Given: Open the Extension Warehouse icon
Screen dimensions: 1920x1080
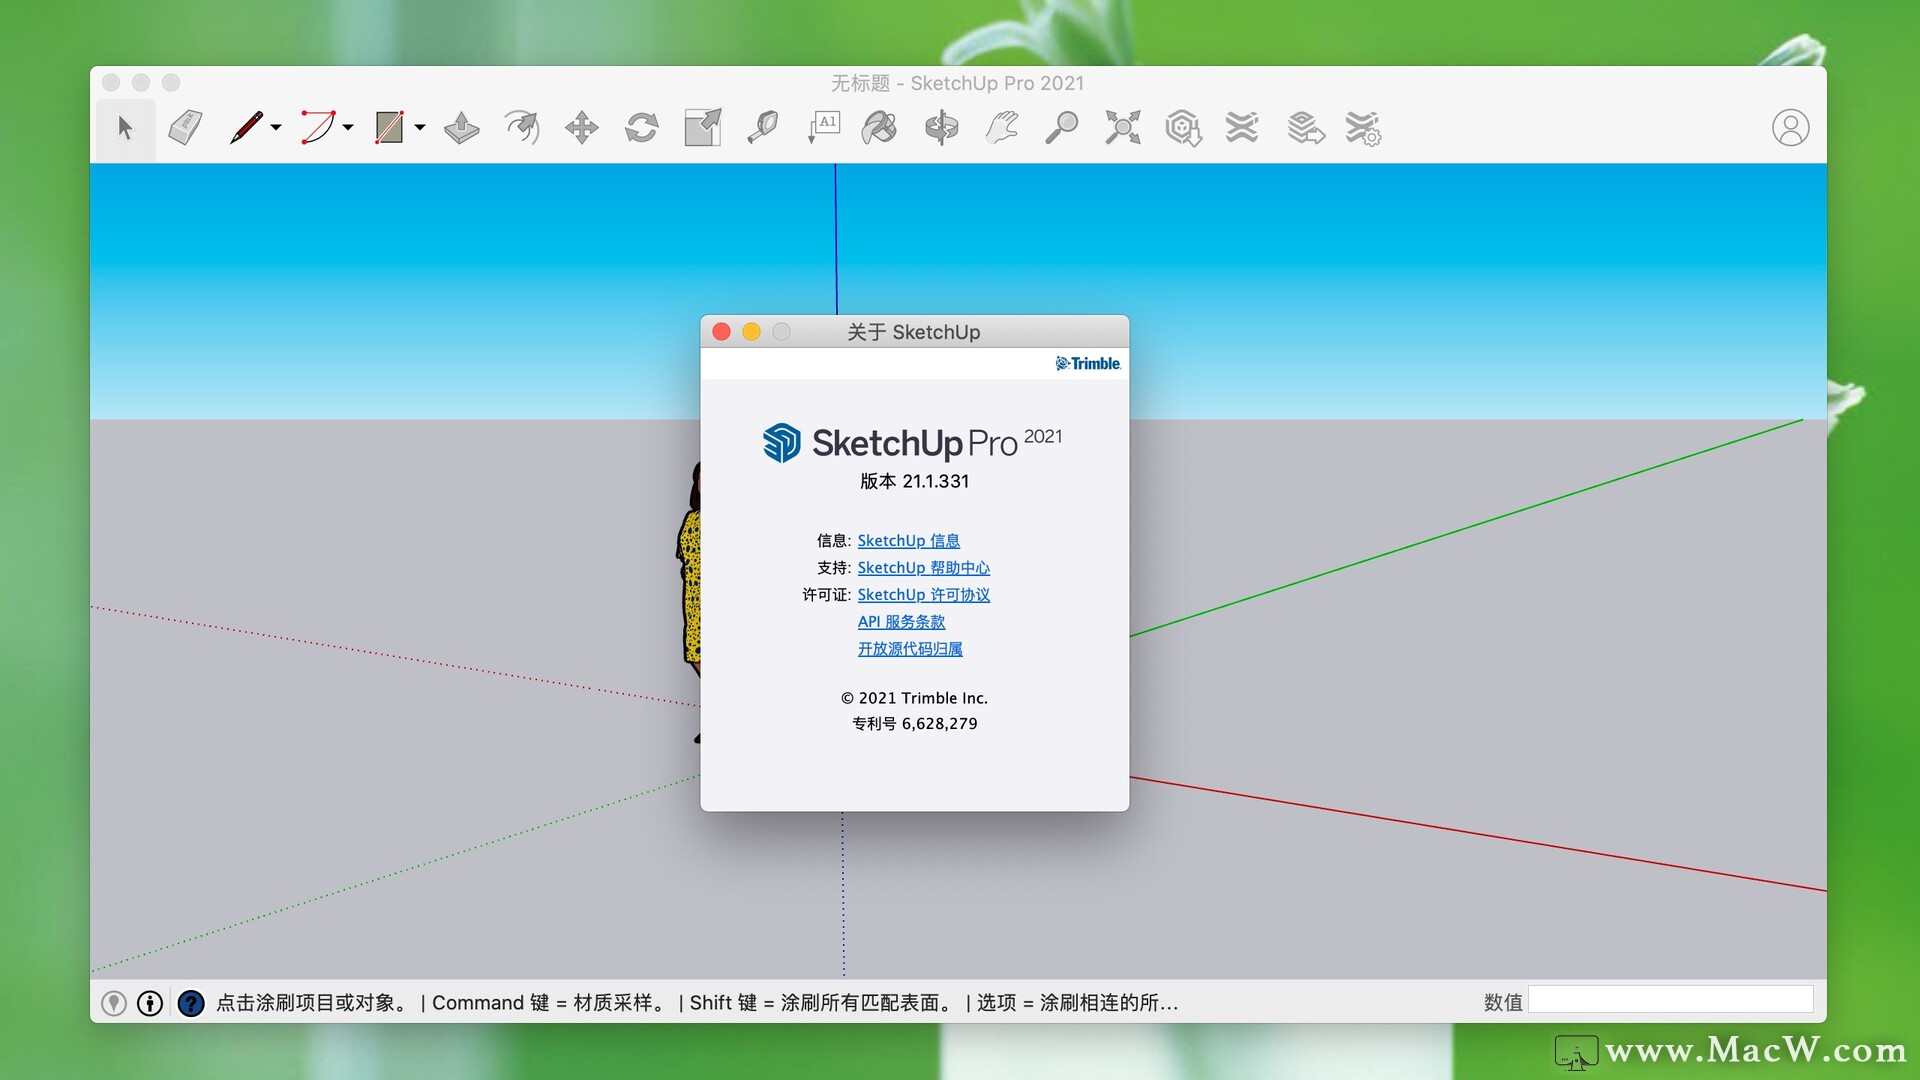Looking at the screenshot, I should pos(1242,128).
